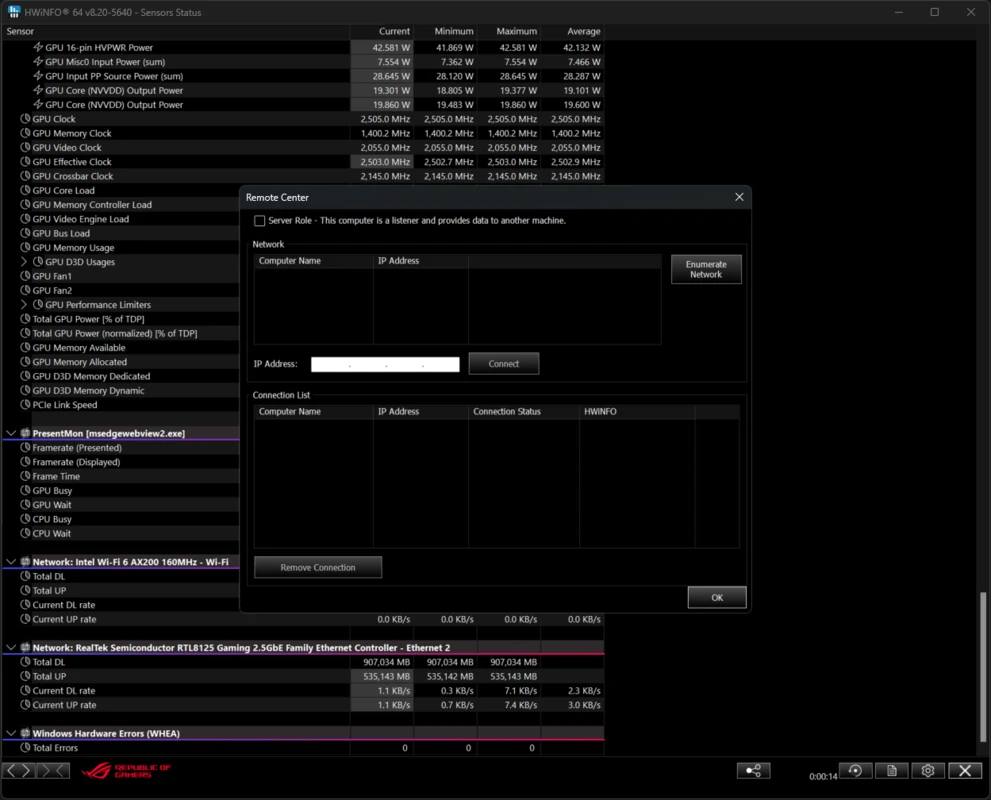Click the Remove Connection button
This screenshot has width=991, height=800.
coord(318,567)
